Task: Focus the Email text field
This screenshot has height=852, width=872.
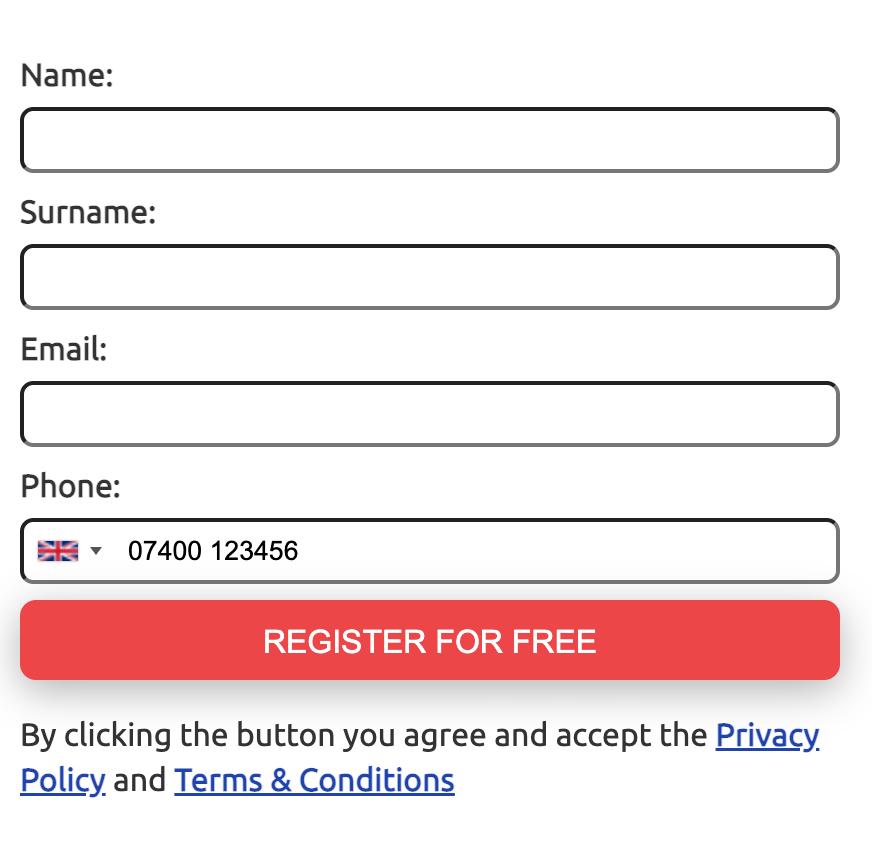Action: [429, 414]
